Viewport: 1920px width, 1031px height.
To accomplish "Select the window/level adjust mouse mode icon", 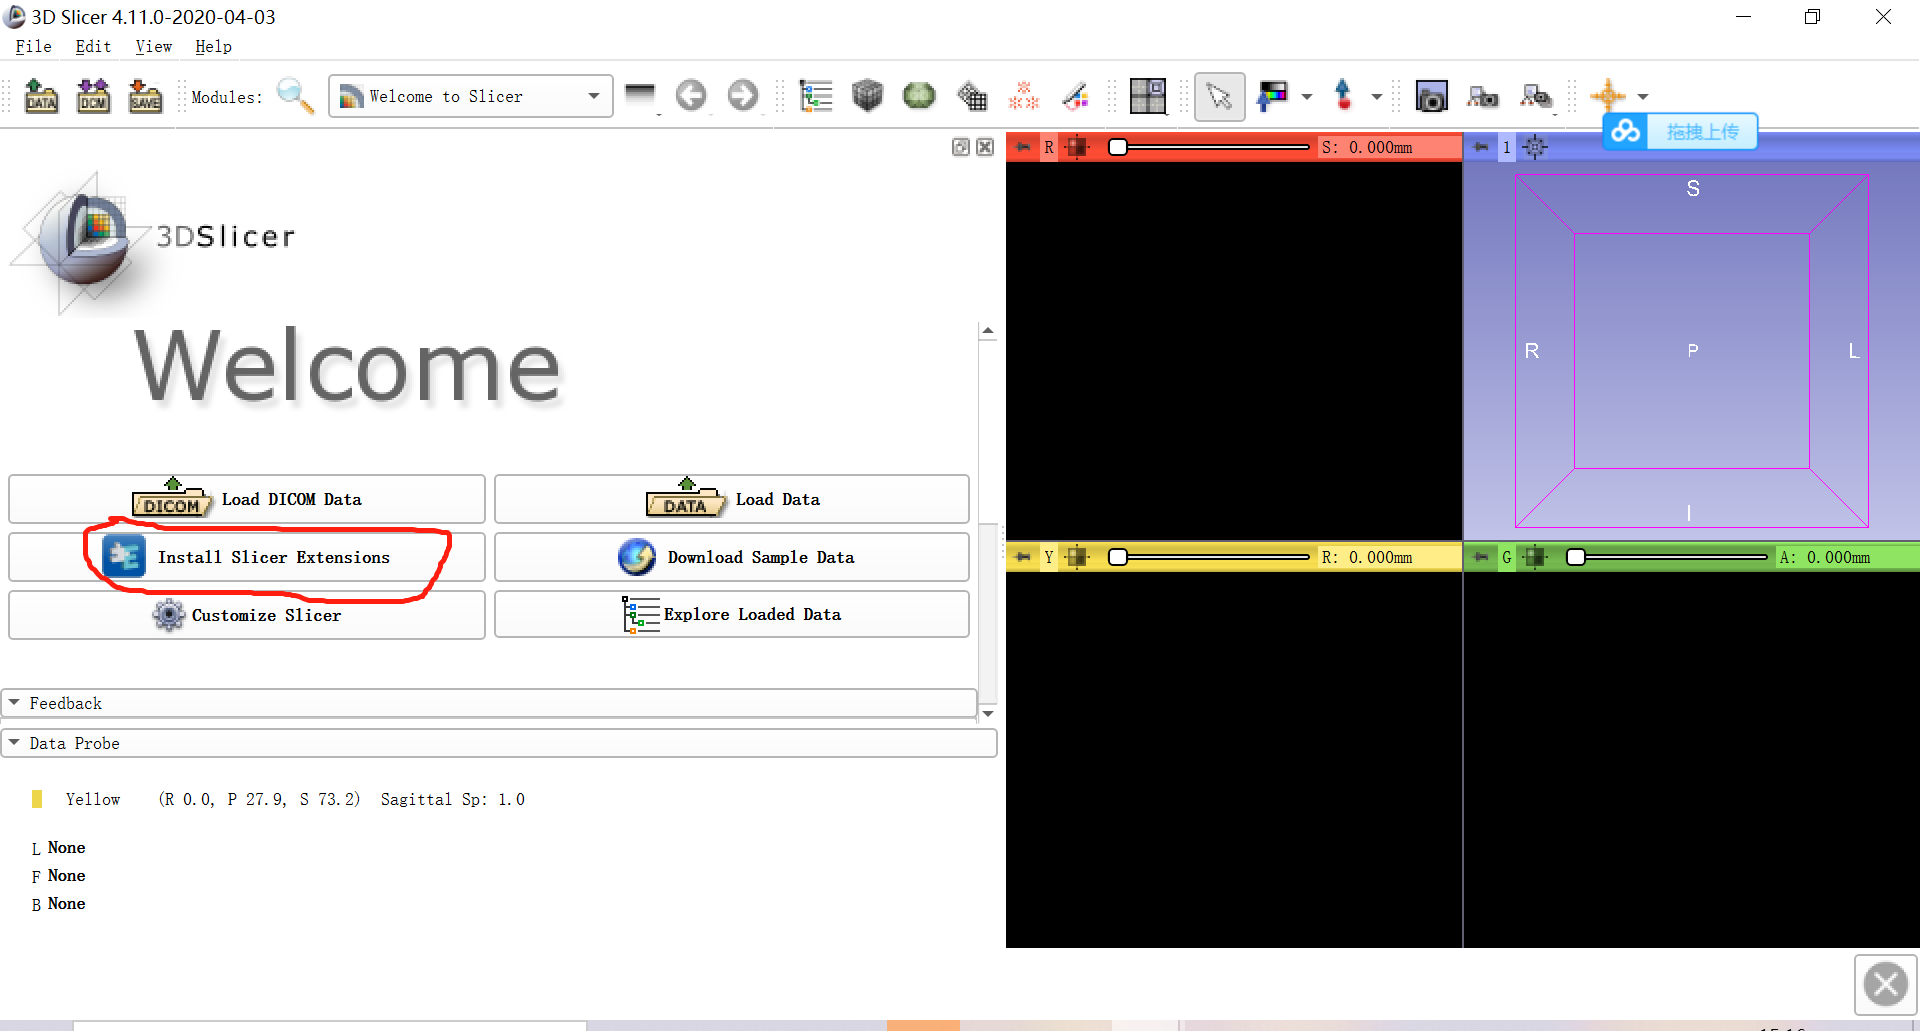I will [x=1272, y=96].
